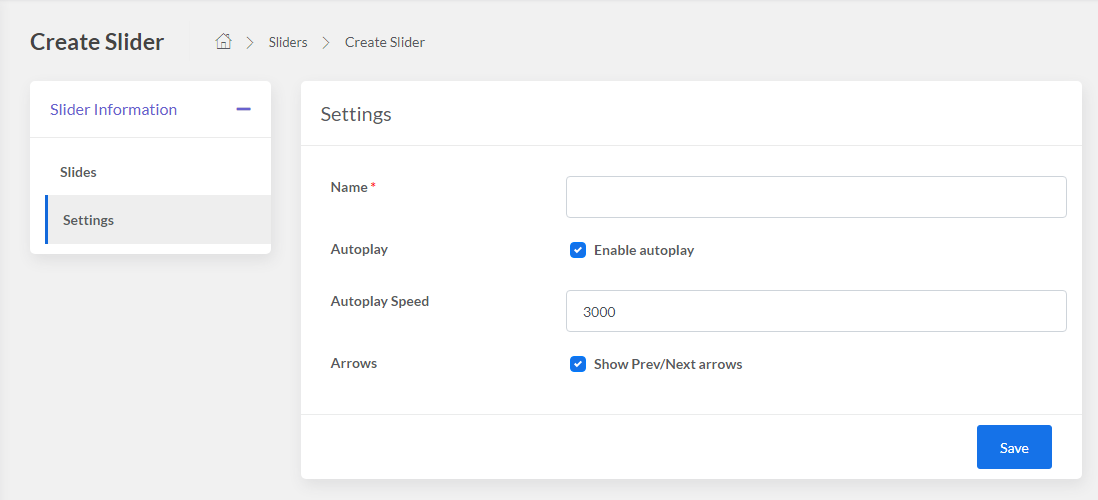
Task: Click the Create Slider page title
Action: 97,42
